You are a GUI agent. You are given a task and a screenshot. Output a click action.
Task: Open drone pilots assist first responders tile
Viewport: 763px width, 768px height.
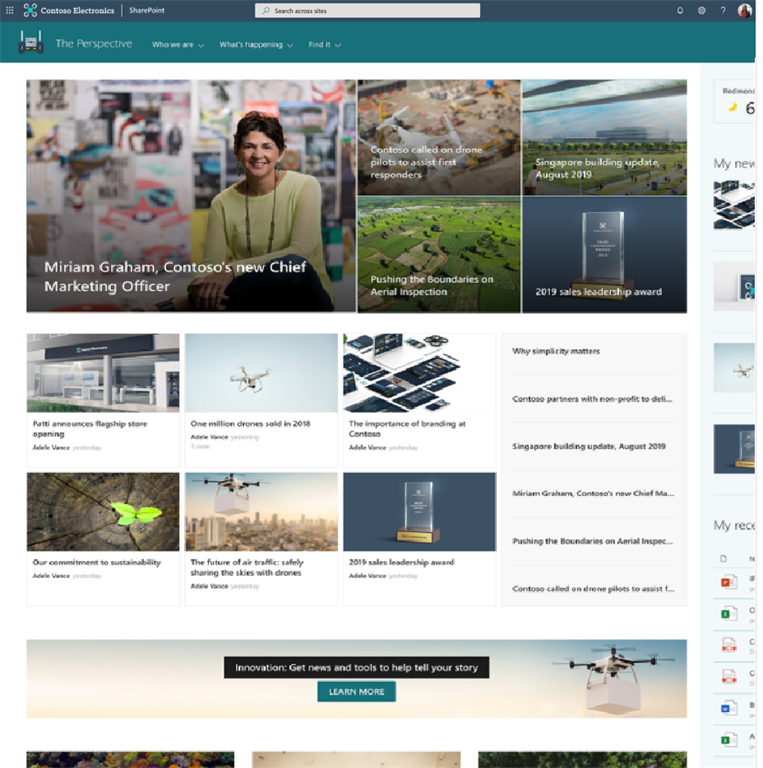coord(439,138)
